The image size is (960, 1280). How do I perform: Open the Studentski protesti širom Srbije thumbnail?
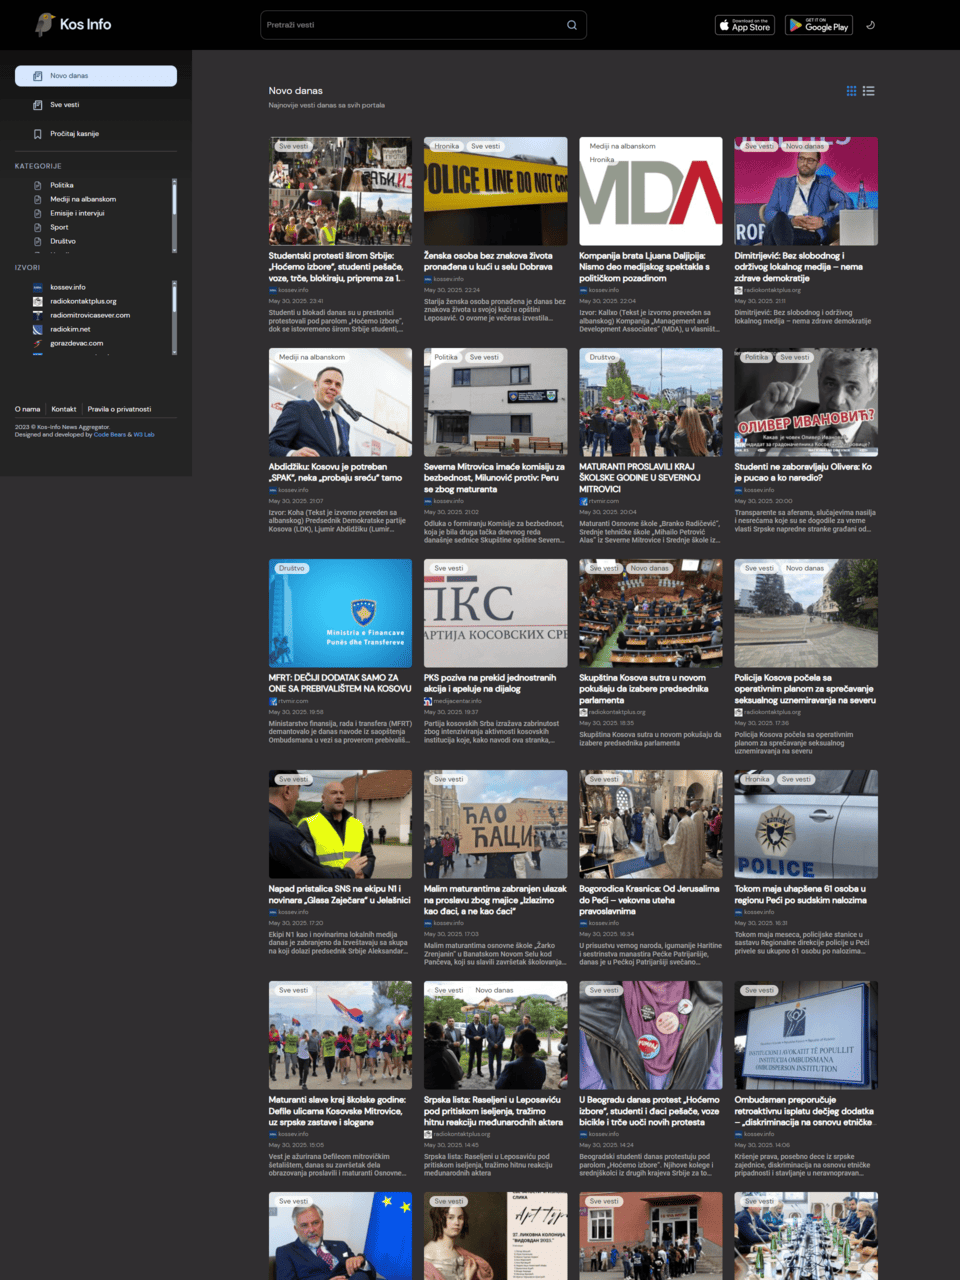coord(340,191)
